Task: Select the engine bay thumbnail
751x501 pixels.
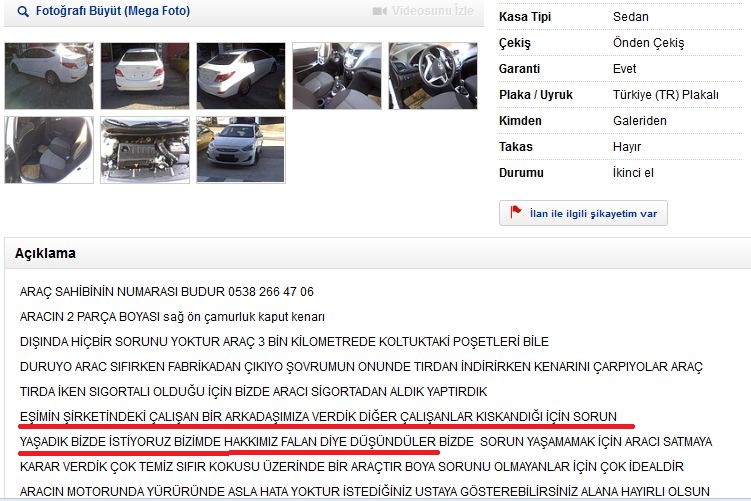Action: (145, 150)
